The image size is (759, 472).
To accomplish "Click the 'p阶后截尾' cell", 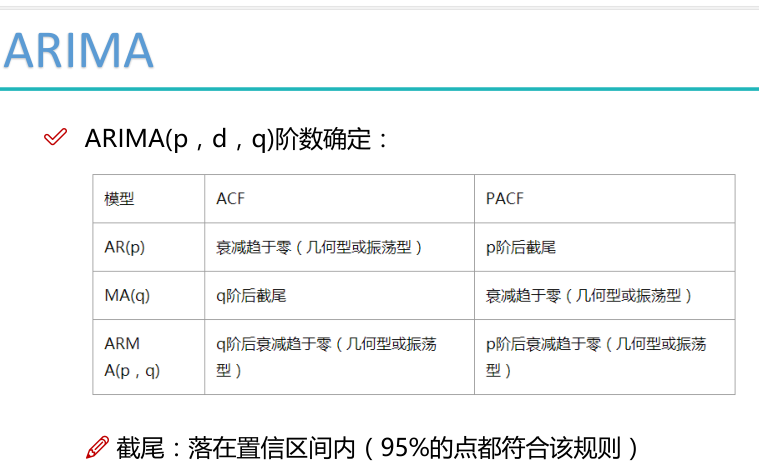I will [x=605, y=247].
